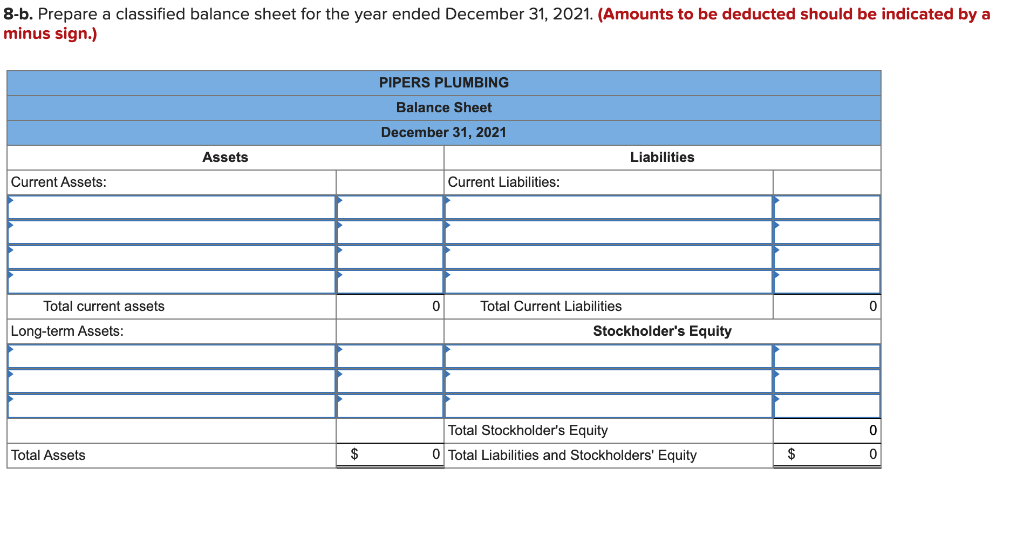Image resolution: width=1024 pixels, height=556 pixels.
Task: Click the December 31, 2021 header
Action: [444, 133]
